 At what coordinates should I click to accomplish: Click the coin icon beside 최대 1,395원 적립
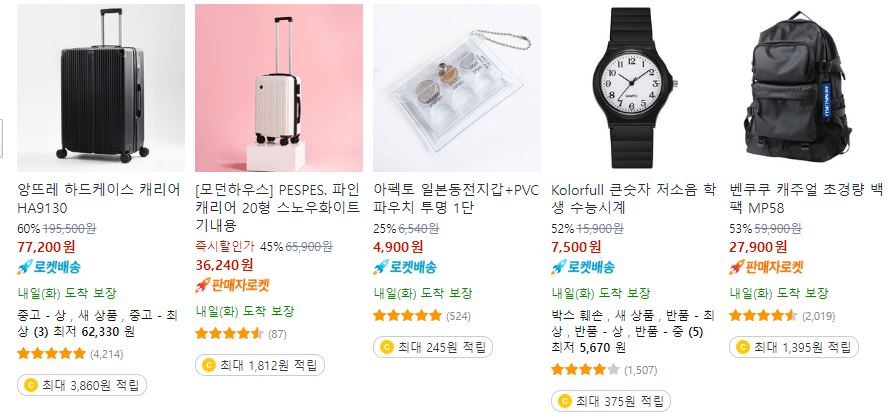742,347
